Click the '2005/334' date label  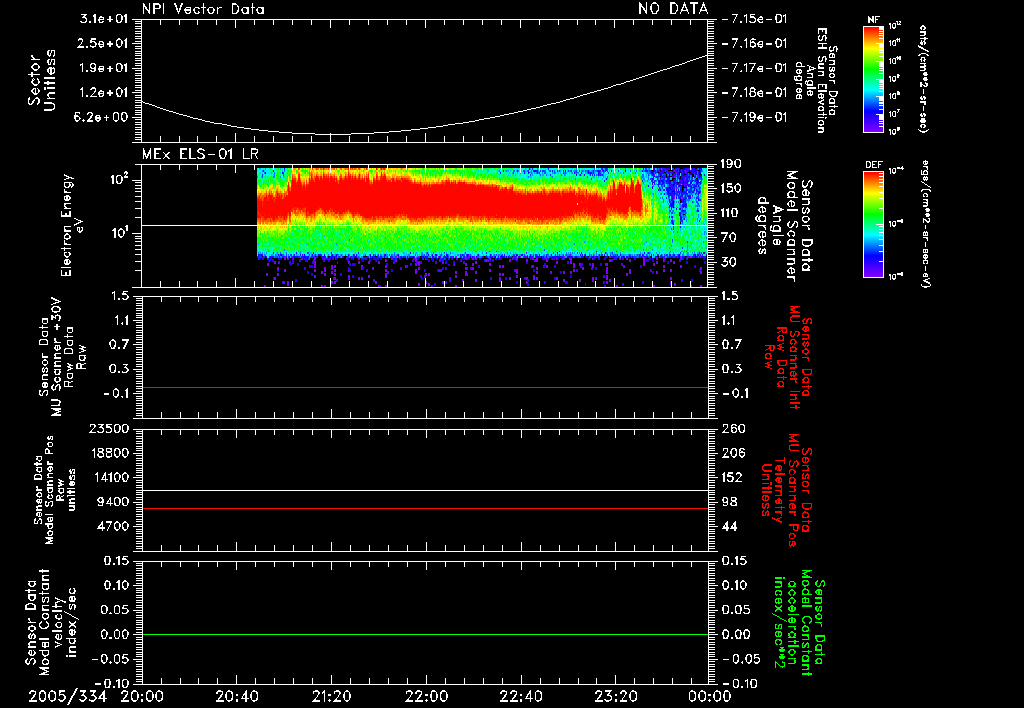pos(68,696)
